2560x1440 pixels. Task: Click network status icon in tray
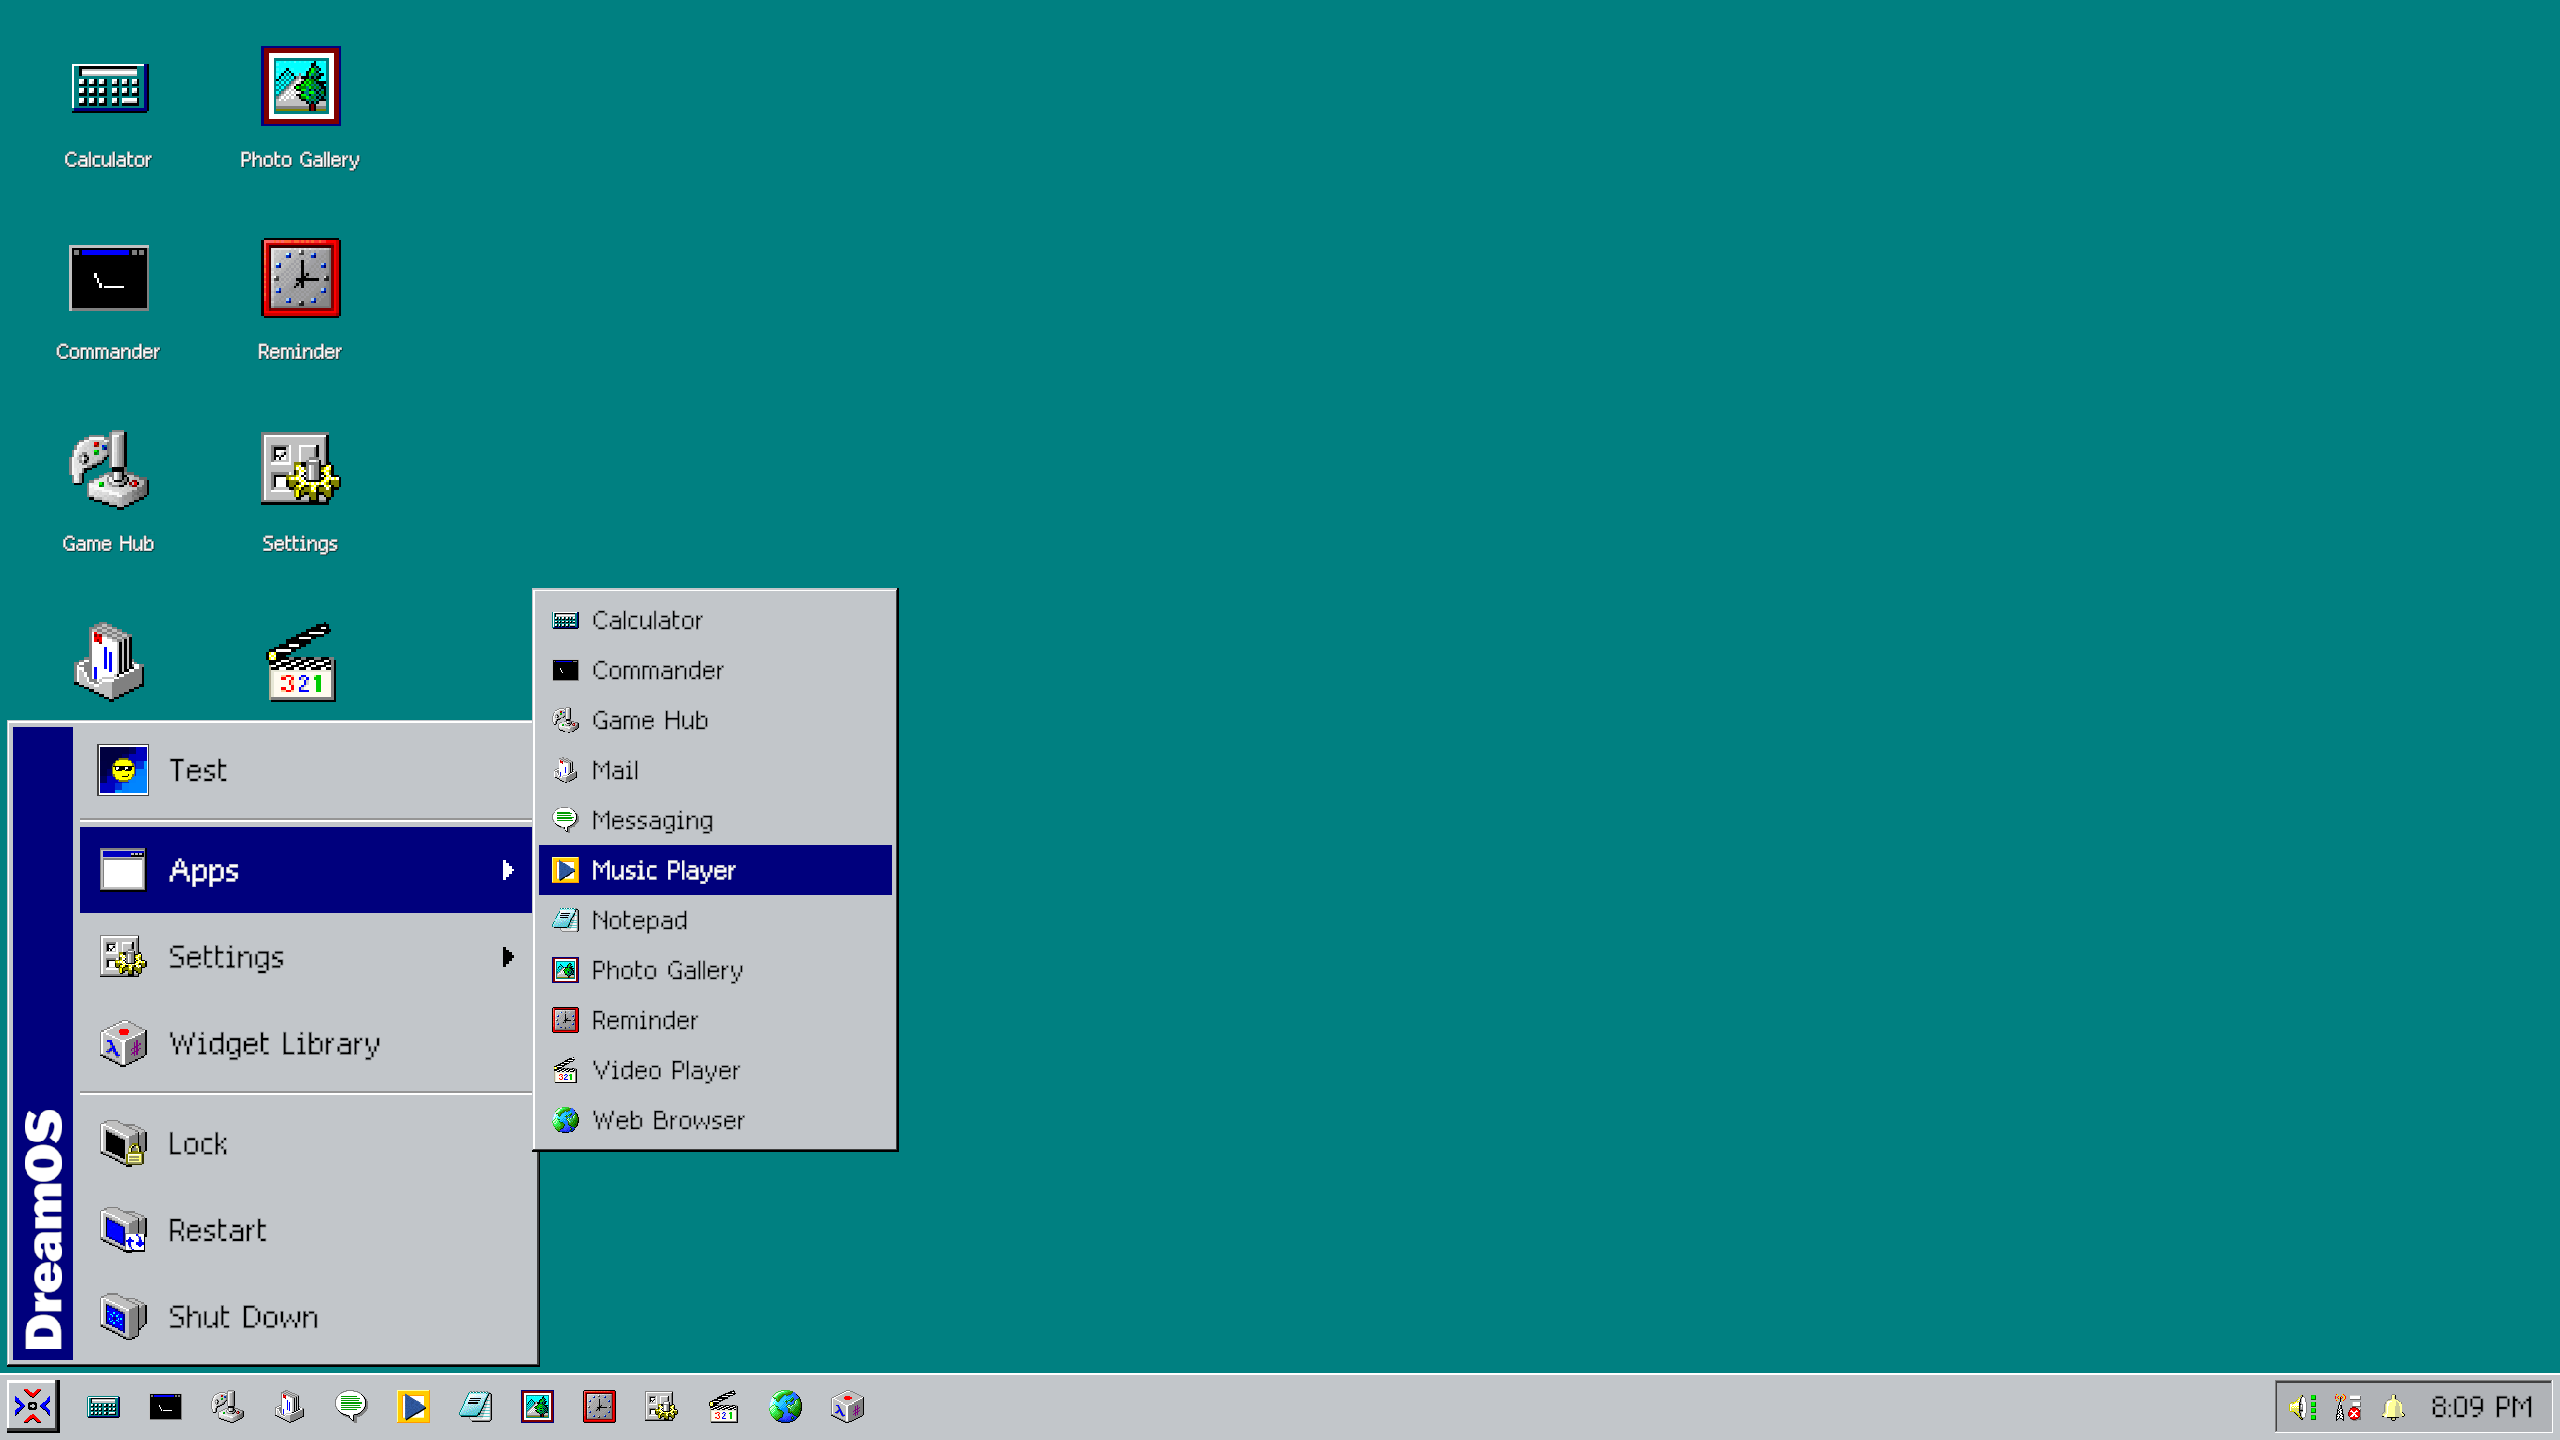[x=2348, y=1408]
